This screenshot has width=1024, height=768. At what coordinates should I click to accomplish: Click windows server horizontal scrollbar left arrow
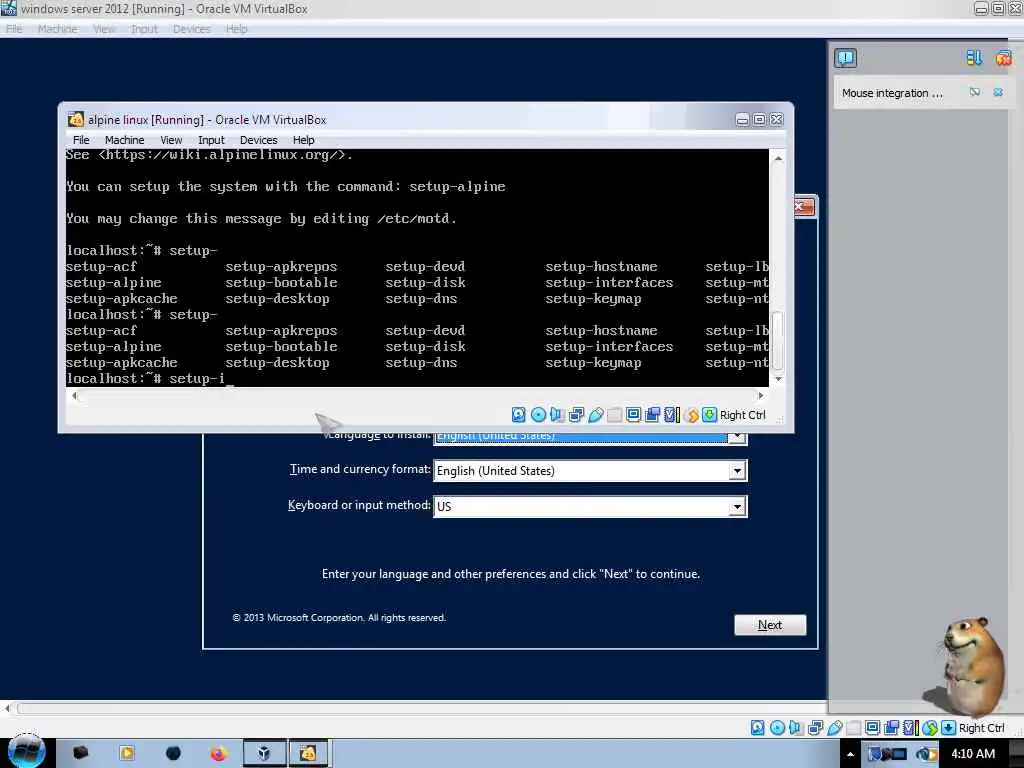pos(7,708)
